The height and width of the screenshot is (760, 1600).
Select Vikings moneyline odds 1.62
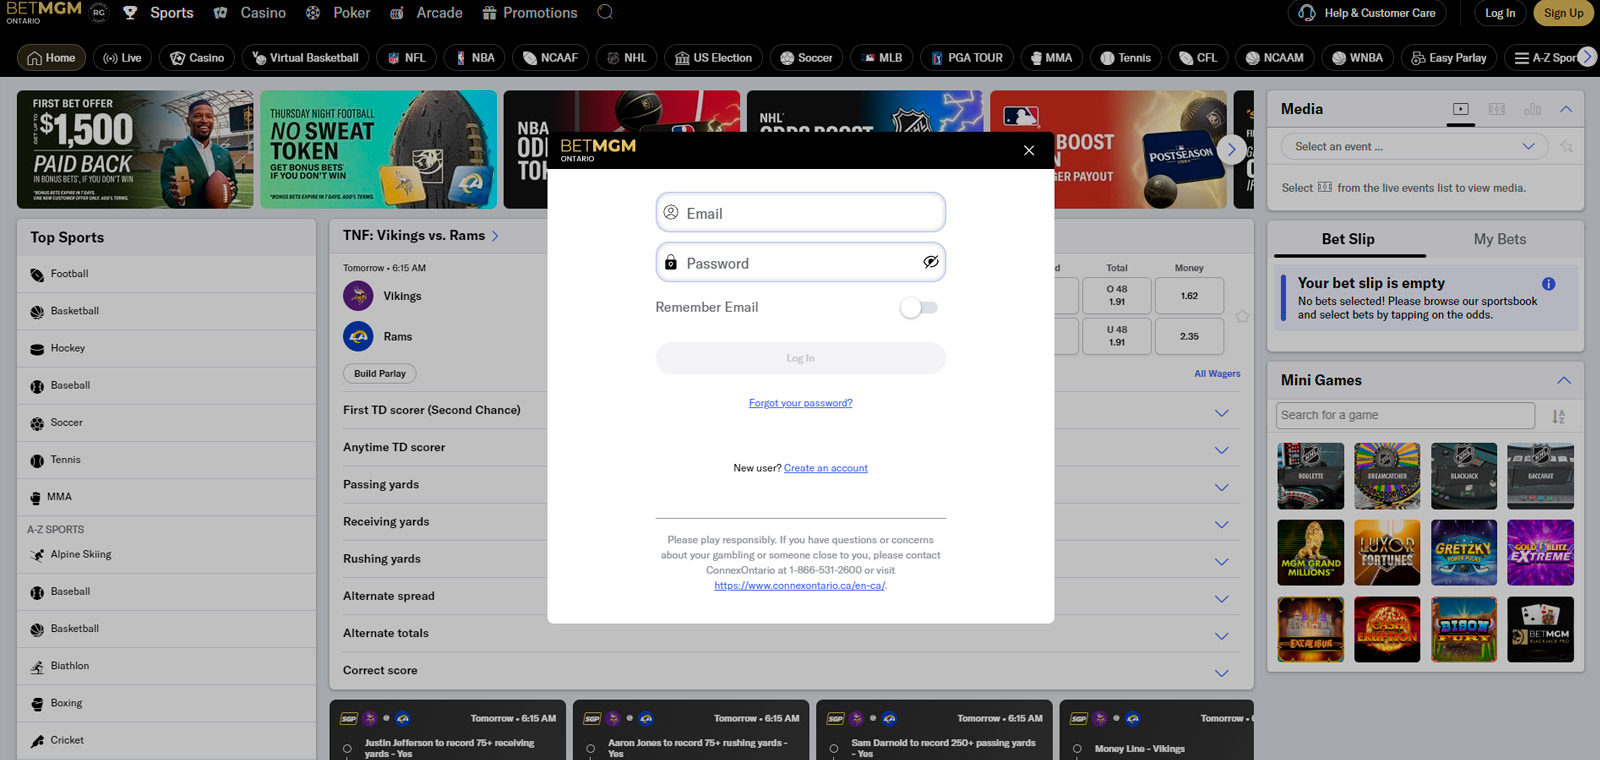(x=1189, y=296)
